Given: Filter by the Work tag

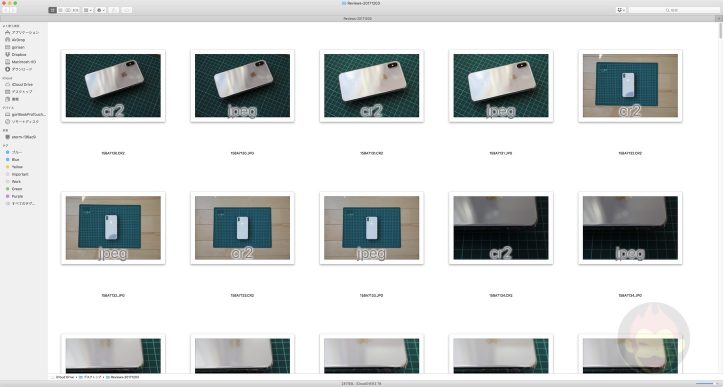Looking at the screenshot, I should 13,182.
